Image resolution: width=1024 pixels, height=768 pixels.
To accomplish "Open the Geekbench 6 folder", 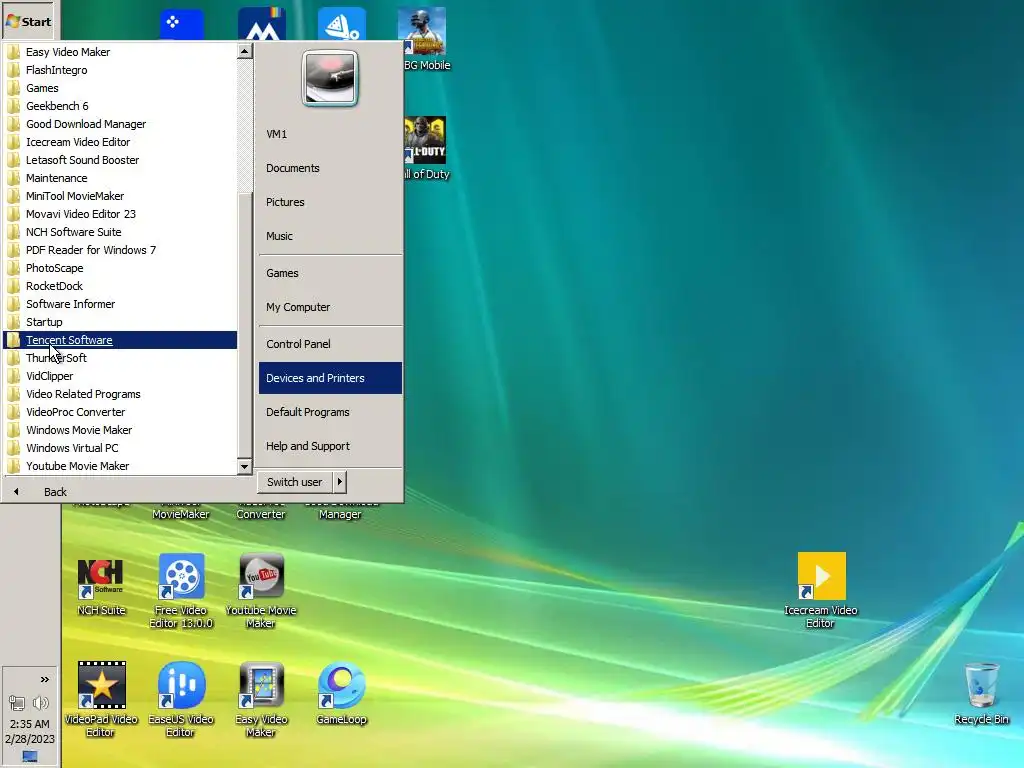I will coord(120,106).
